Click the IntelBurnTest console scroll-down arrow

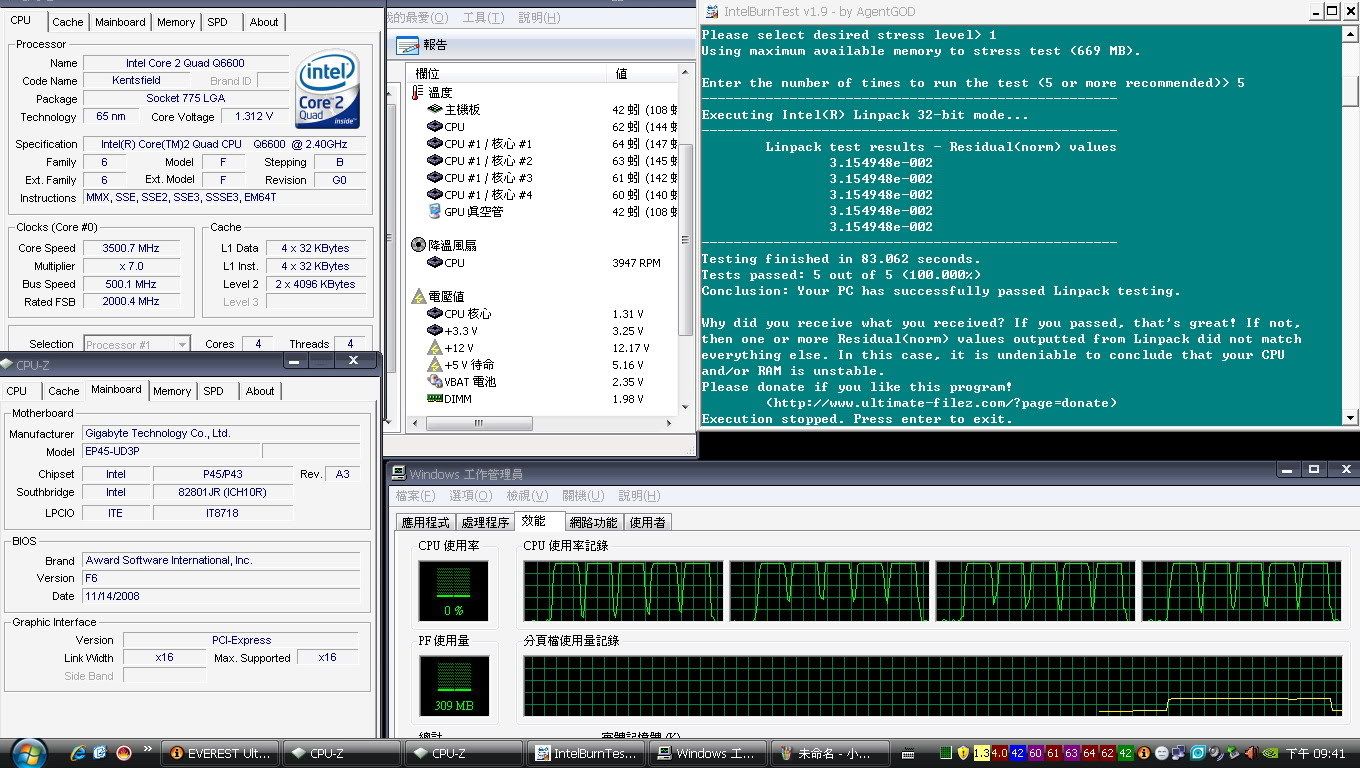pyautogui.click(x=1350, y=418)
